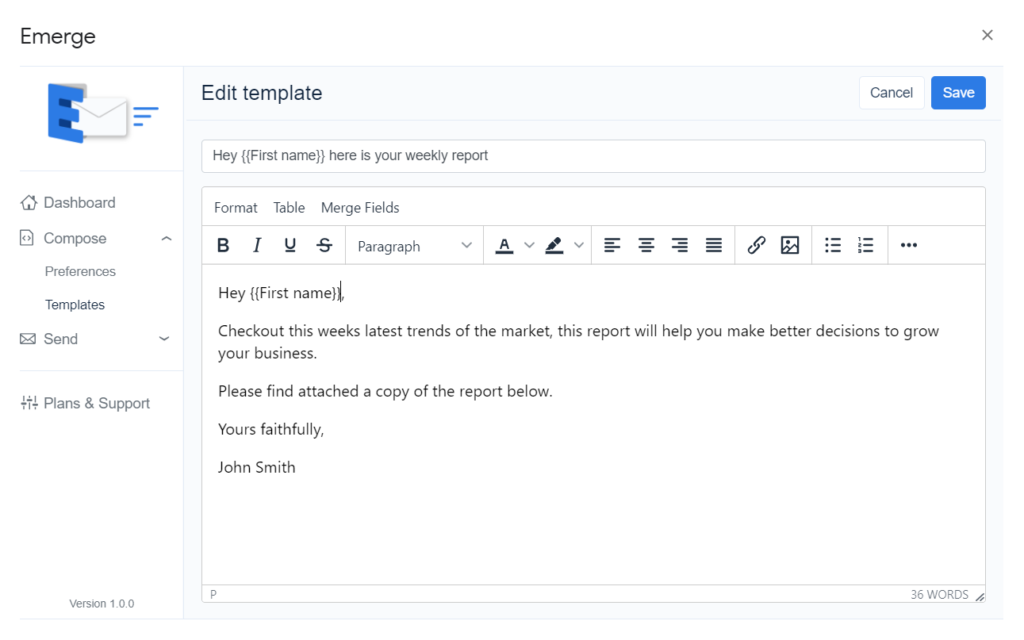Apply the highlight background color

(x=555, y=246)
